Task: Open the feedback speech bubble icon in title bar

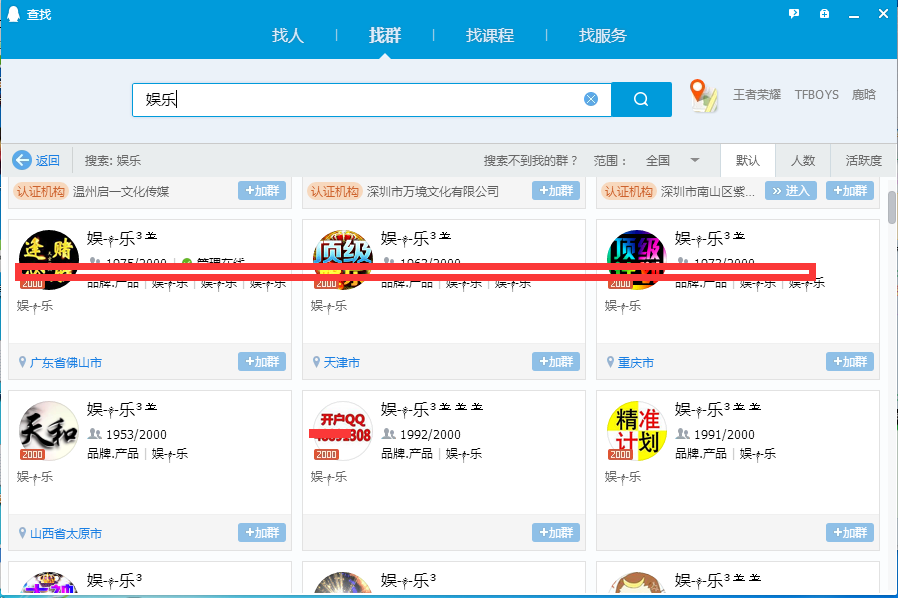Action: point(794,14)
